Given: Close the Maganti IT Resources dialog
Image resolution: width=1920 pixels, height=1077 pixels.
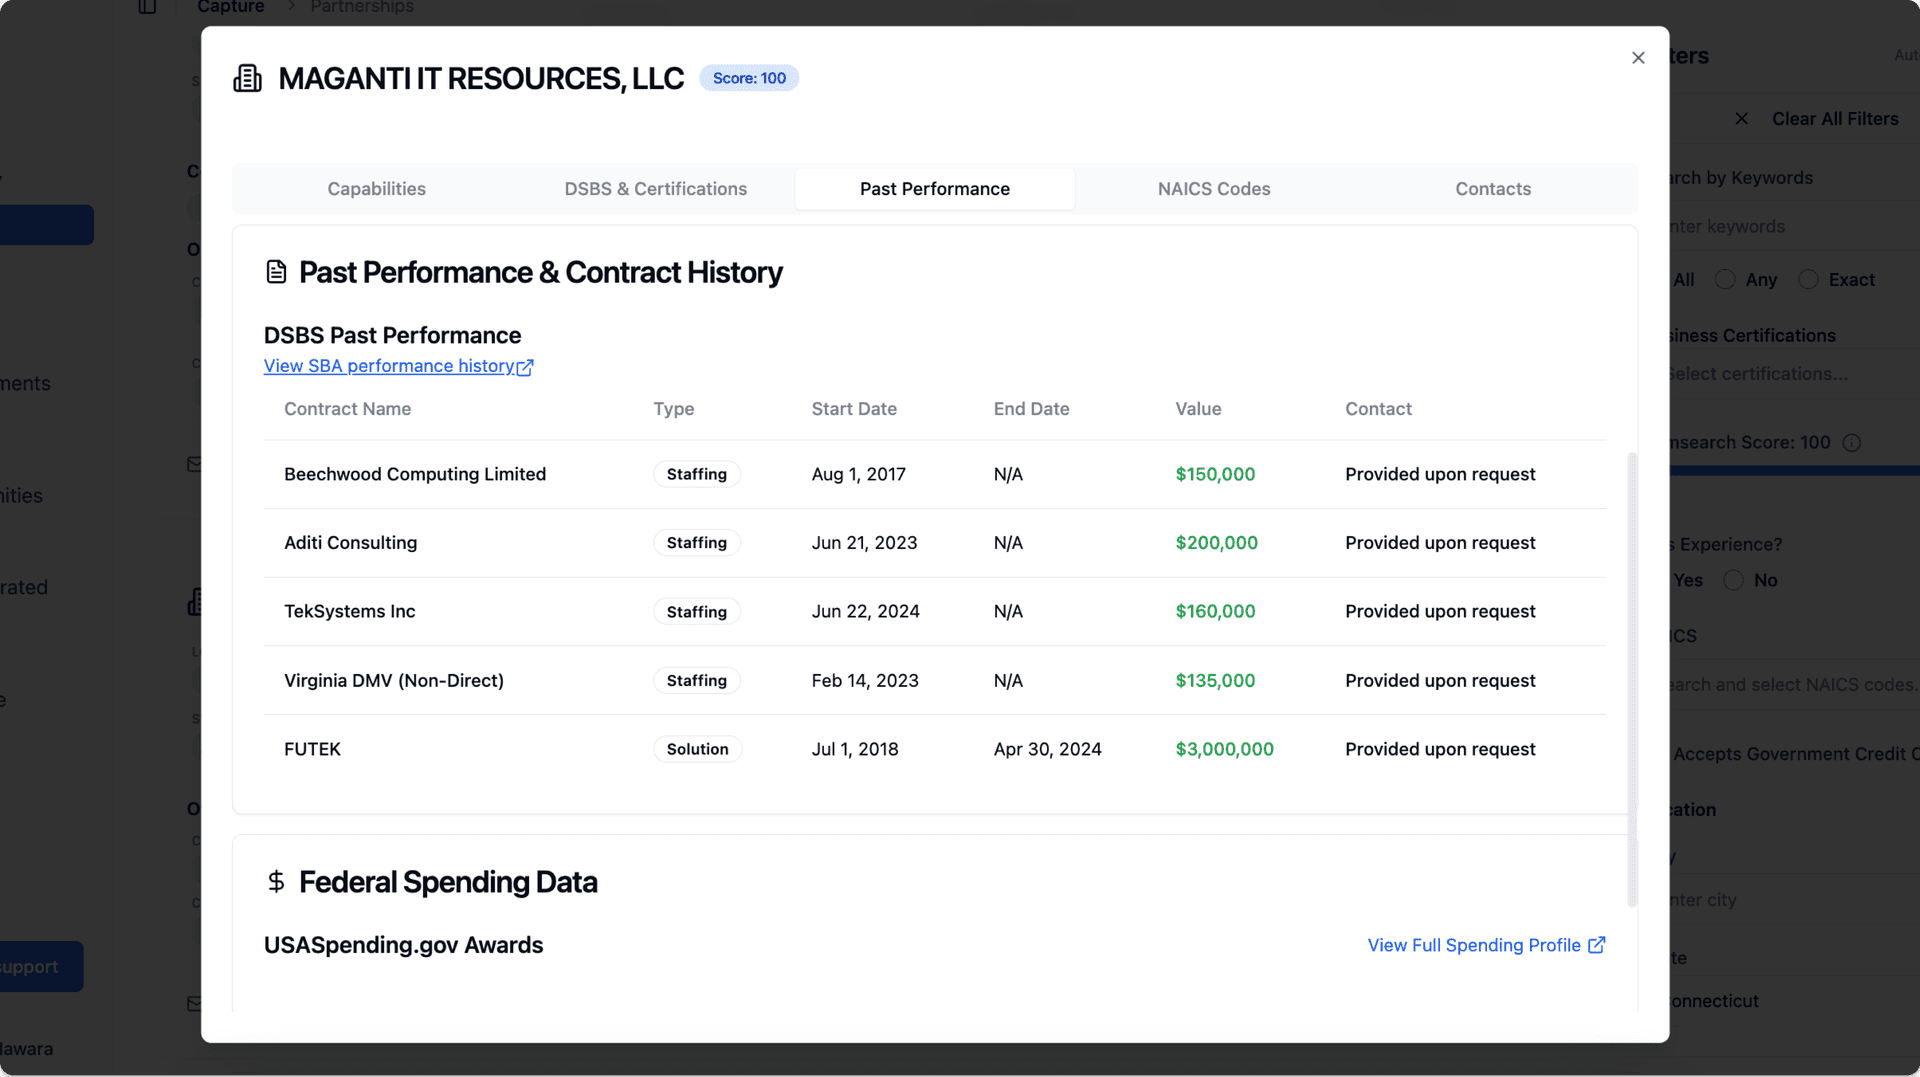Looking at the screenshot, I should [x=1638, y=58].
